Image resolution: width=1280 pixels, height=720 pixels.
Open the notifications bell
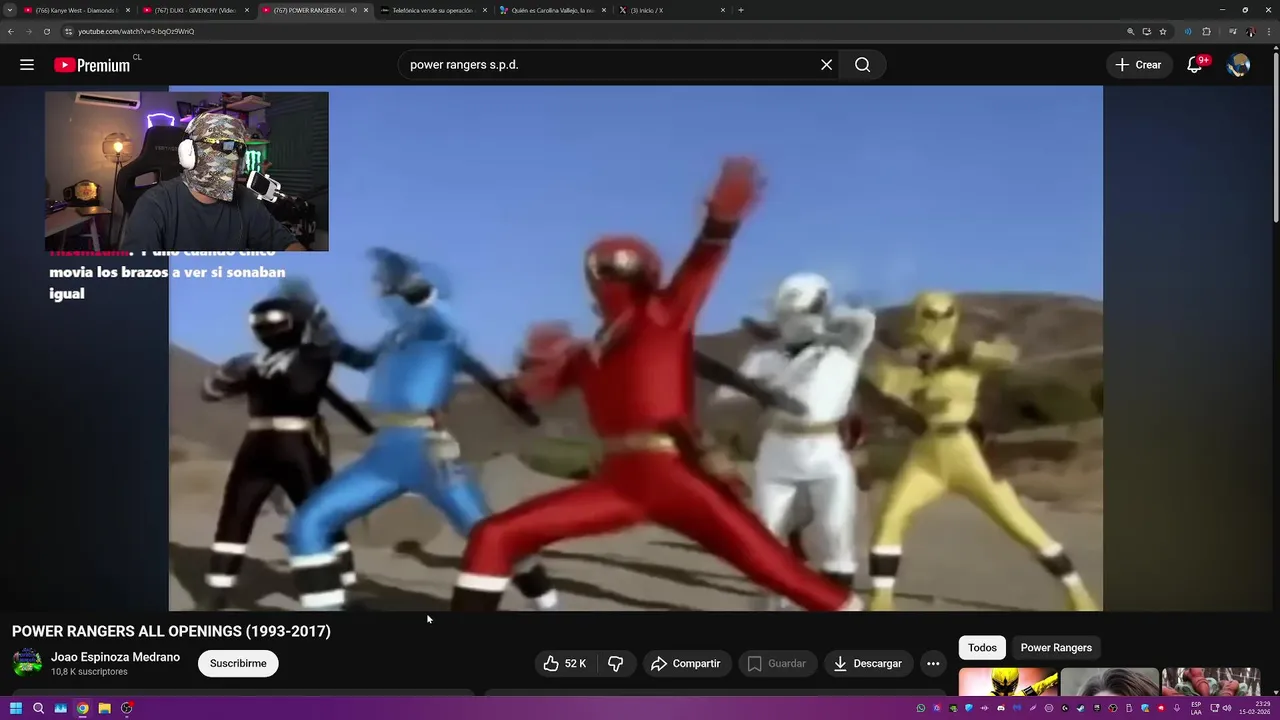tap(1194, 65)
